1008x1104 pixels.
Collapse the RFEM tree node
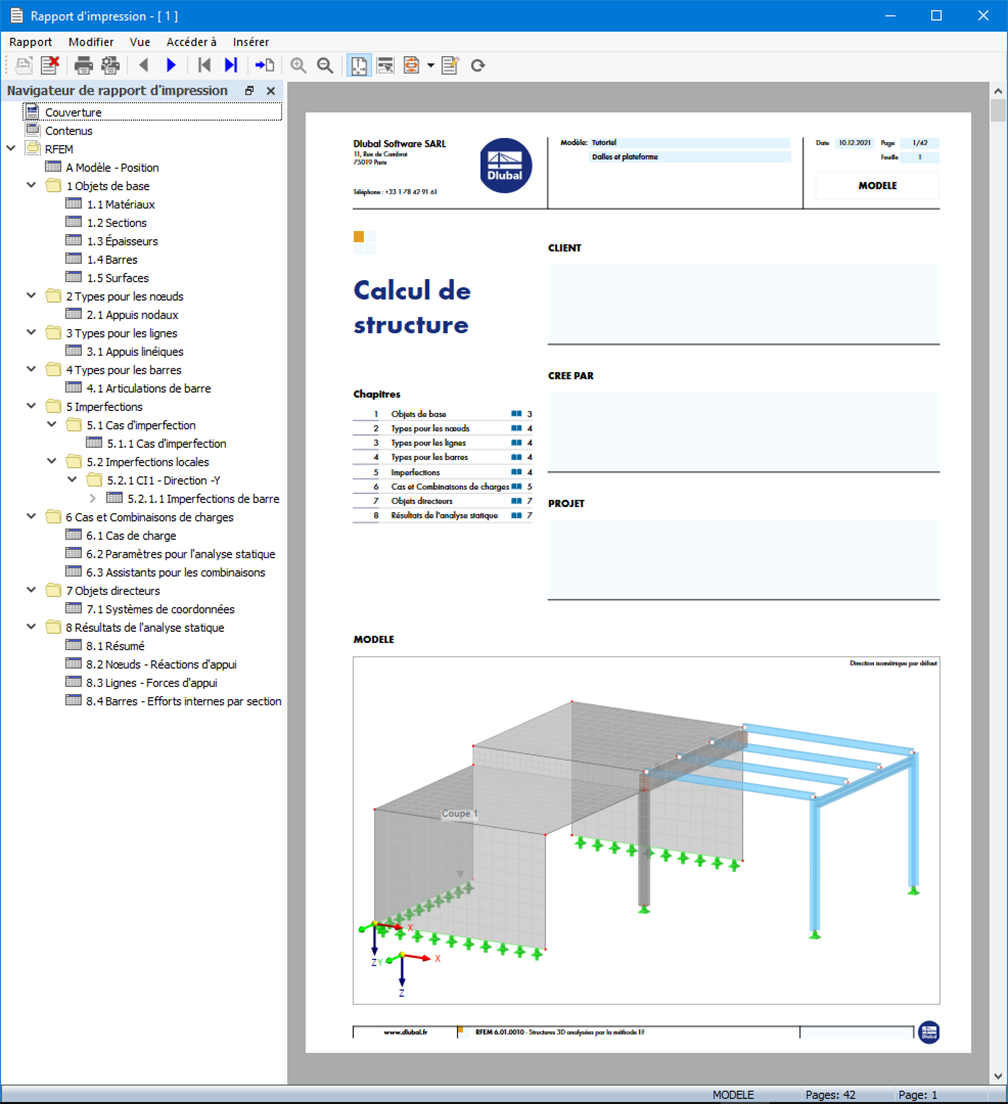(x=11, y=149)
